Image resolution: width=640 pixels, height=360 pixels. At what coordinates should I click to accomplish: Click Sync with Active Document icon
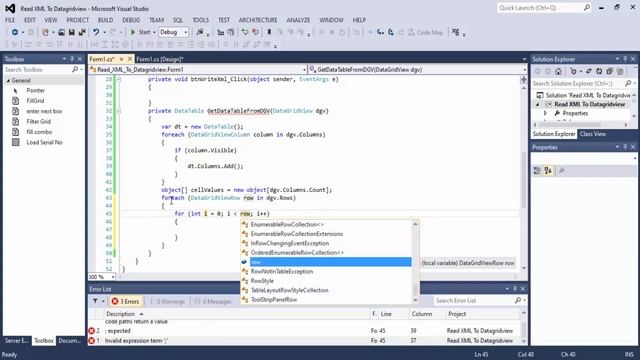pyautogui.click(x=589, y=71)
